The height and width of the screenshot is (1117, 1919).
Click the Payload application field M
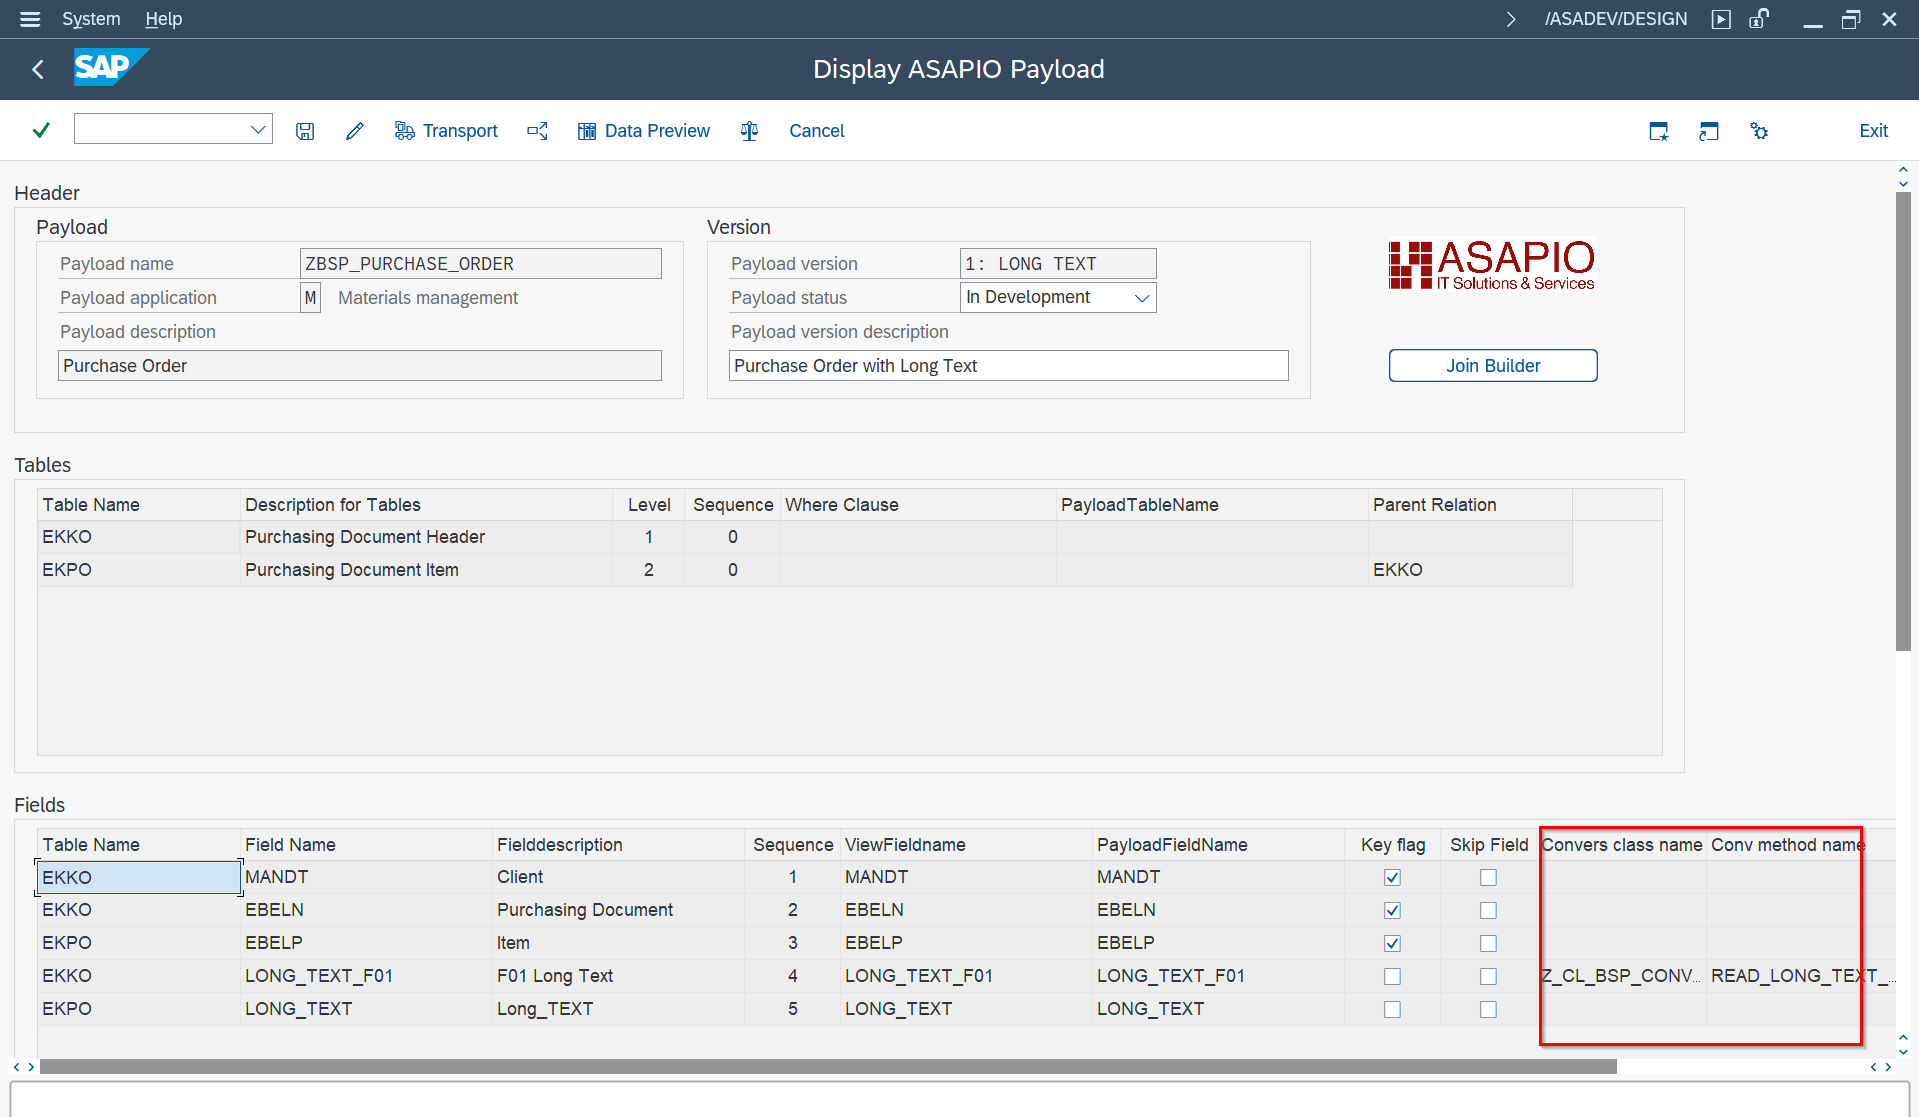tap(310, 298)
